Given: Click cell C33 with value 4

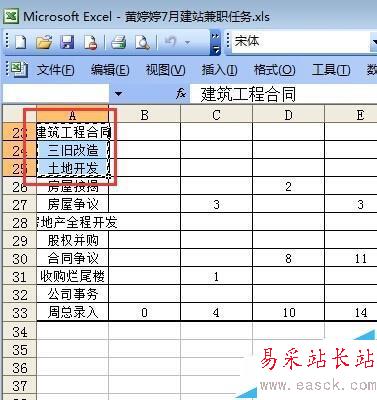Looking at the screenshot, I should [217, 312].
